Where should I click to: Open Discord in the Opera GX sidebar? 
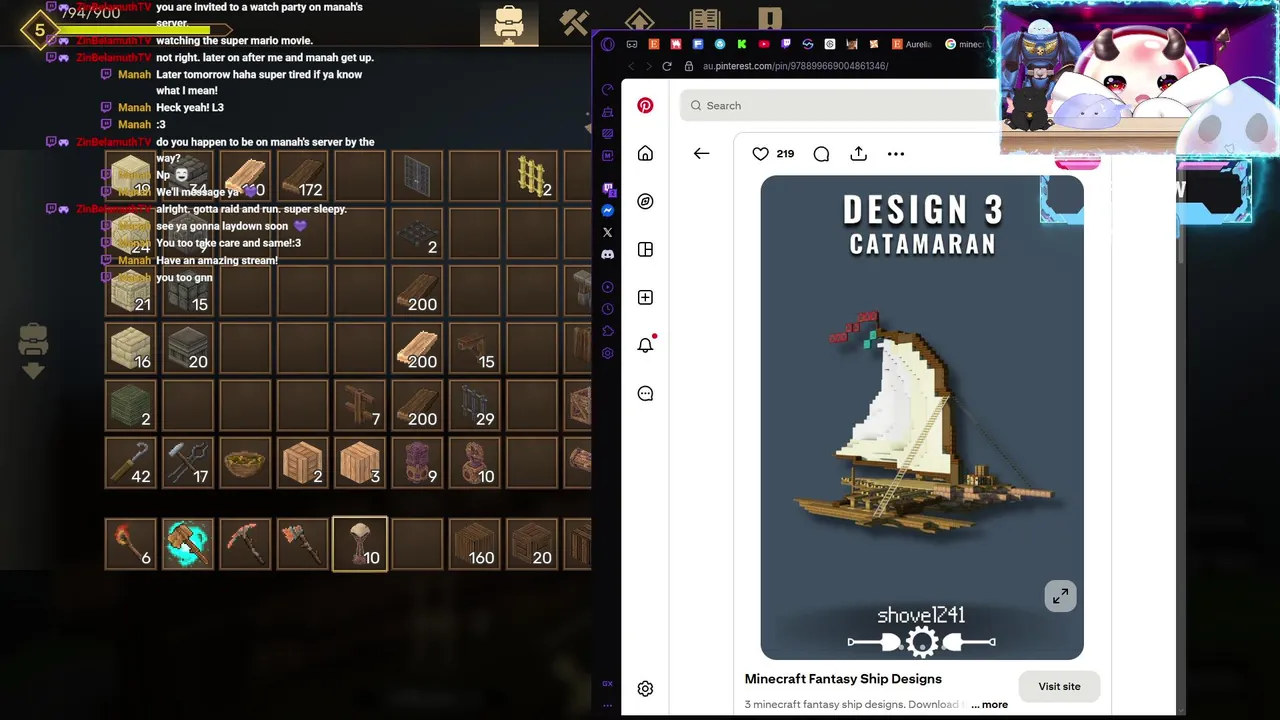[607, 254]
